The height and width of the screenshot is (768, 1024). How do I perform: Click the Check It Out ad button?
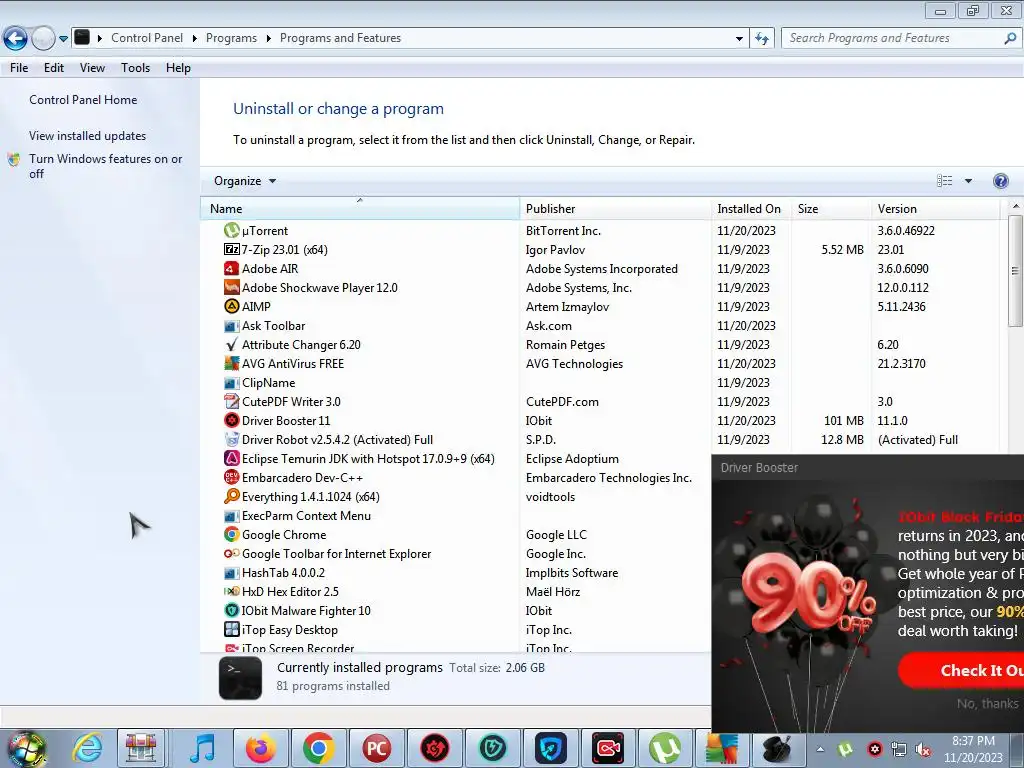pyautogui.click(x=961, y=671)
